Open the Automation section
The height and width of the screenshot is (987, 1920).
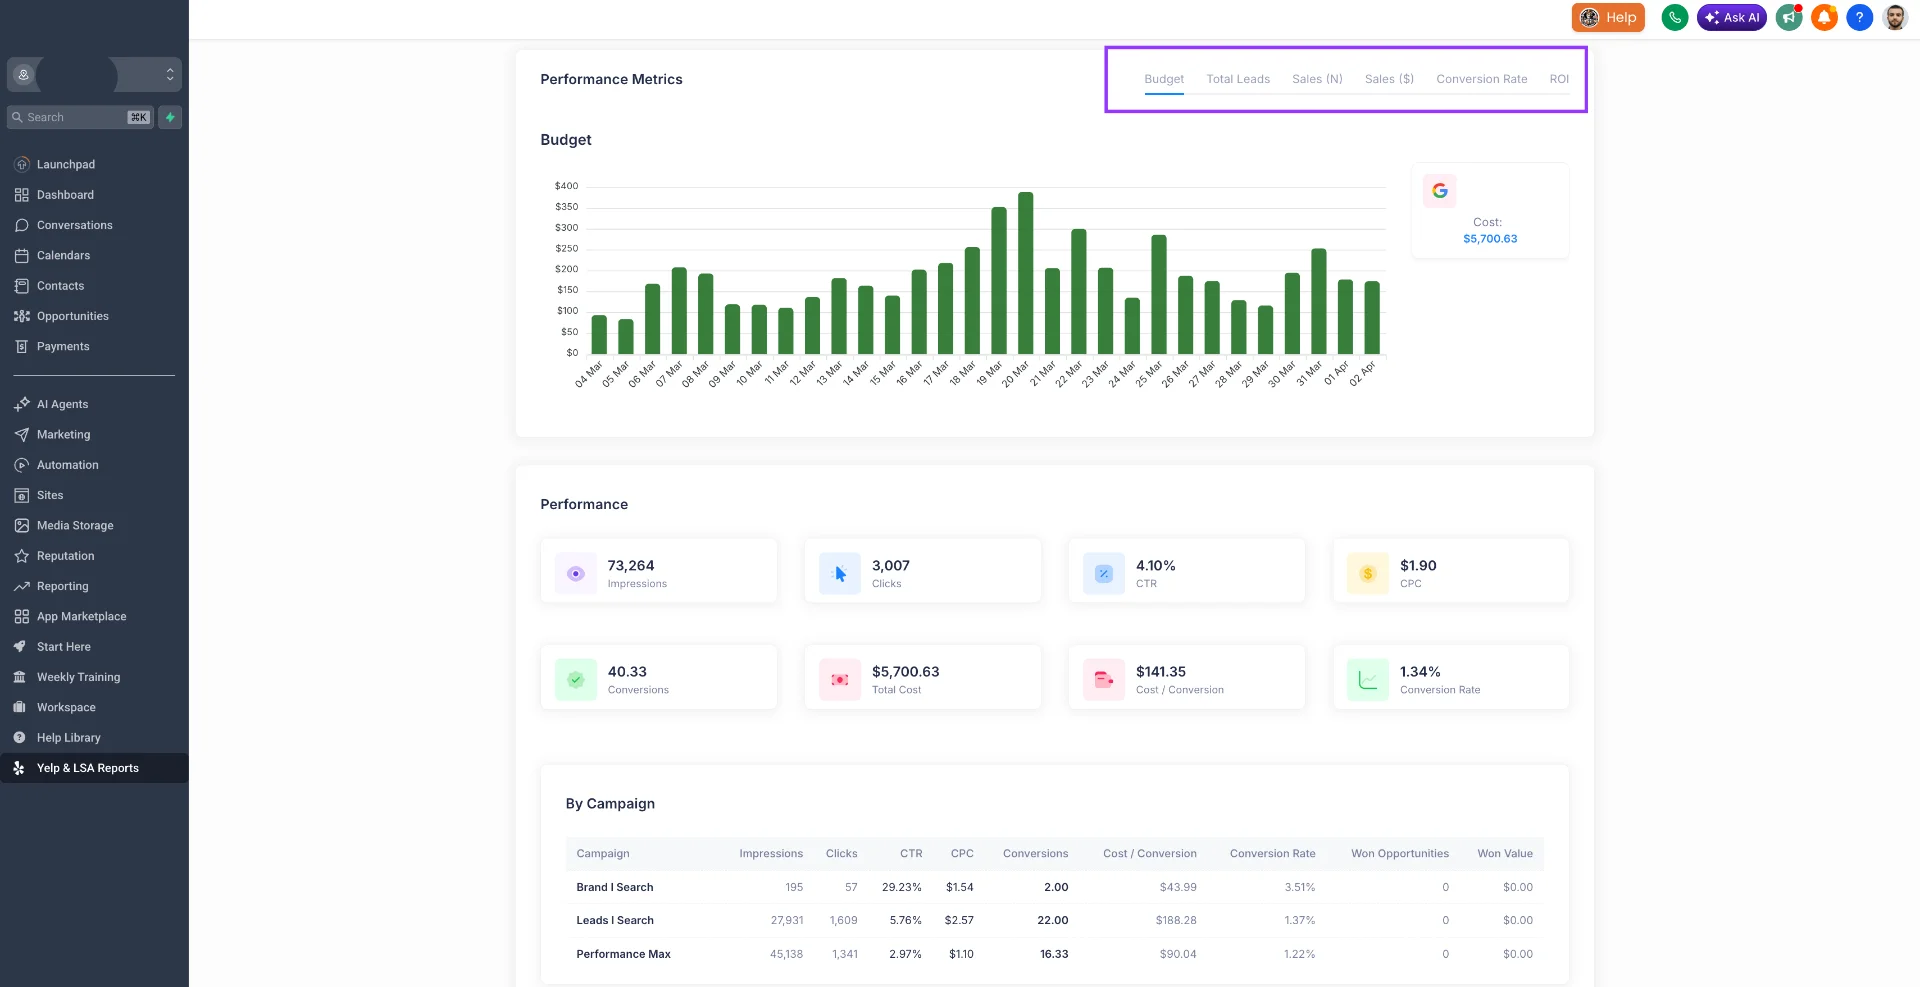[67, 464]
